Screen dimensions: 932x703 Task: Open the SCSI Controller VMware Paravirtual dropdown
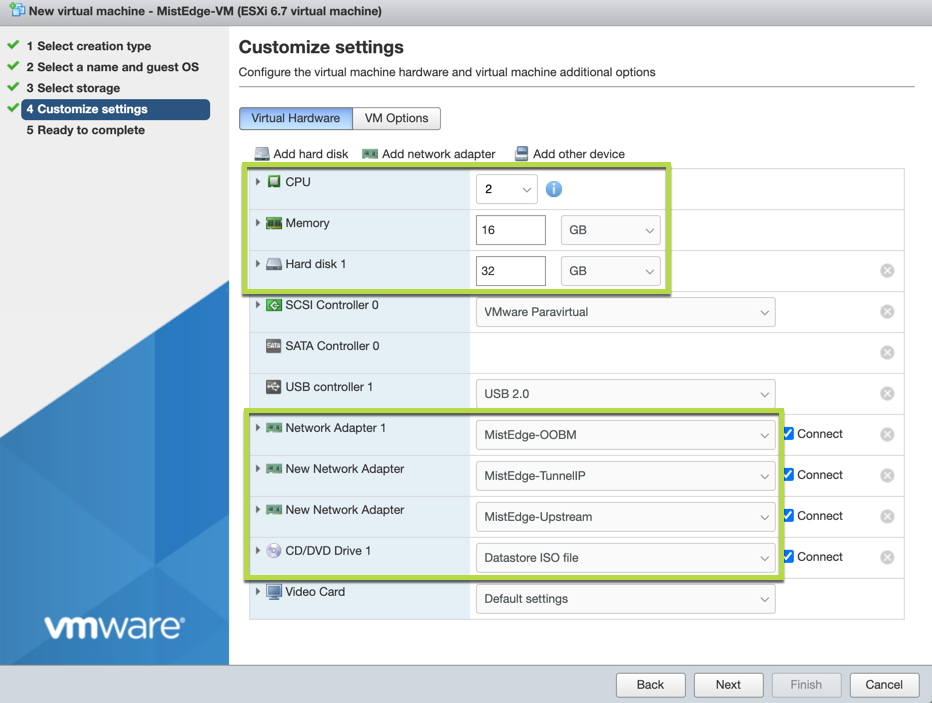[625, 312]
